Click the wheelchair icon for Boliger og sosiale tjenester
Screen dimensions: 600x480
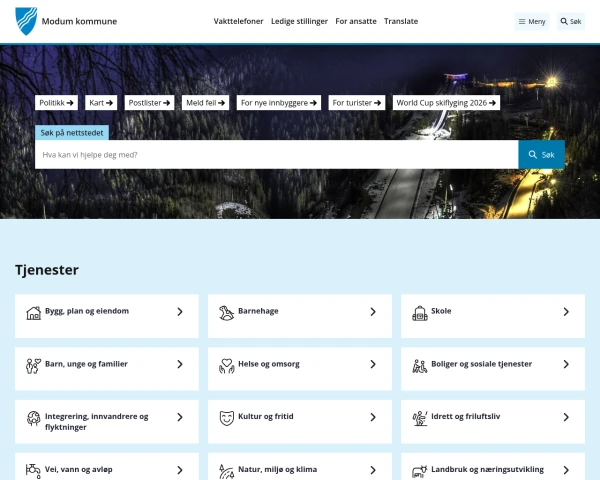click(420, 366)
